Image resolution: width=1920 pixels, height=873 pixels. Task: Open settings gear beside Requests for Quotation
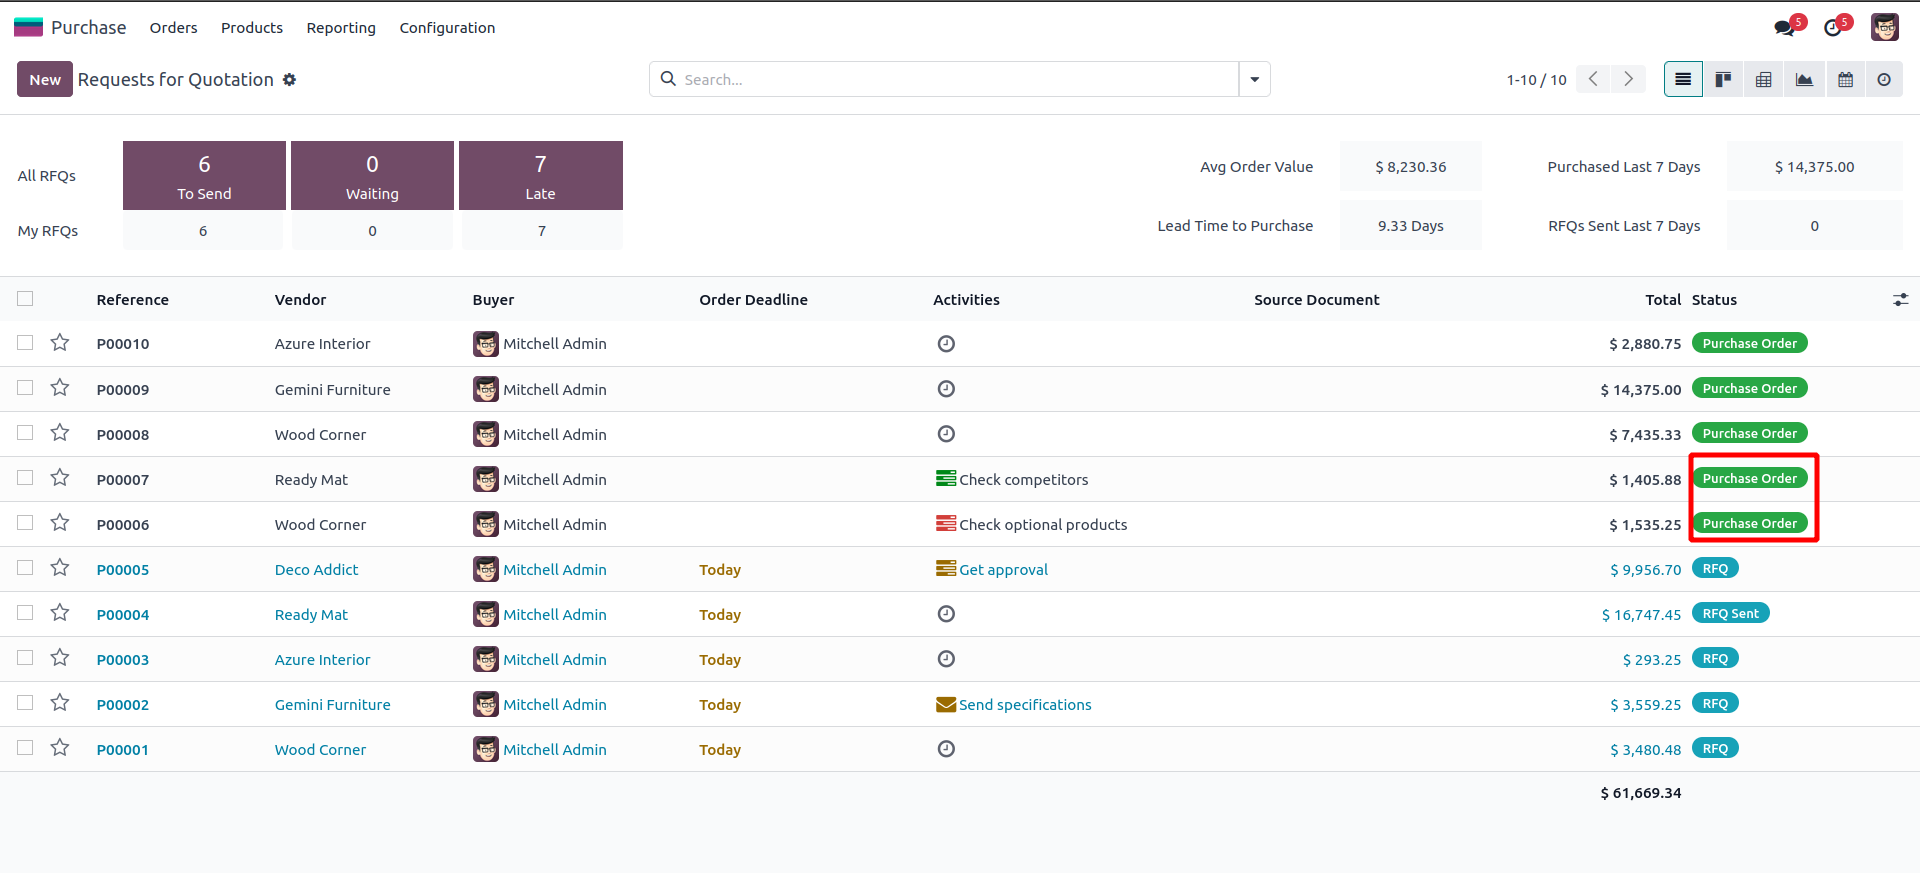(289, 80)
